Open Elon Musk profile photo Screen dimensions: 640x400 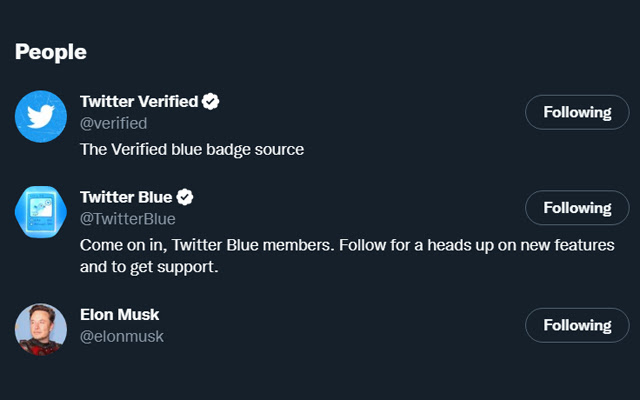(x=41, y=329)
